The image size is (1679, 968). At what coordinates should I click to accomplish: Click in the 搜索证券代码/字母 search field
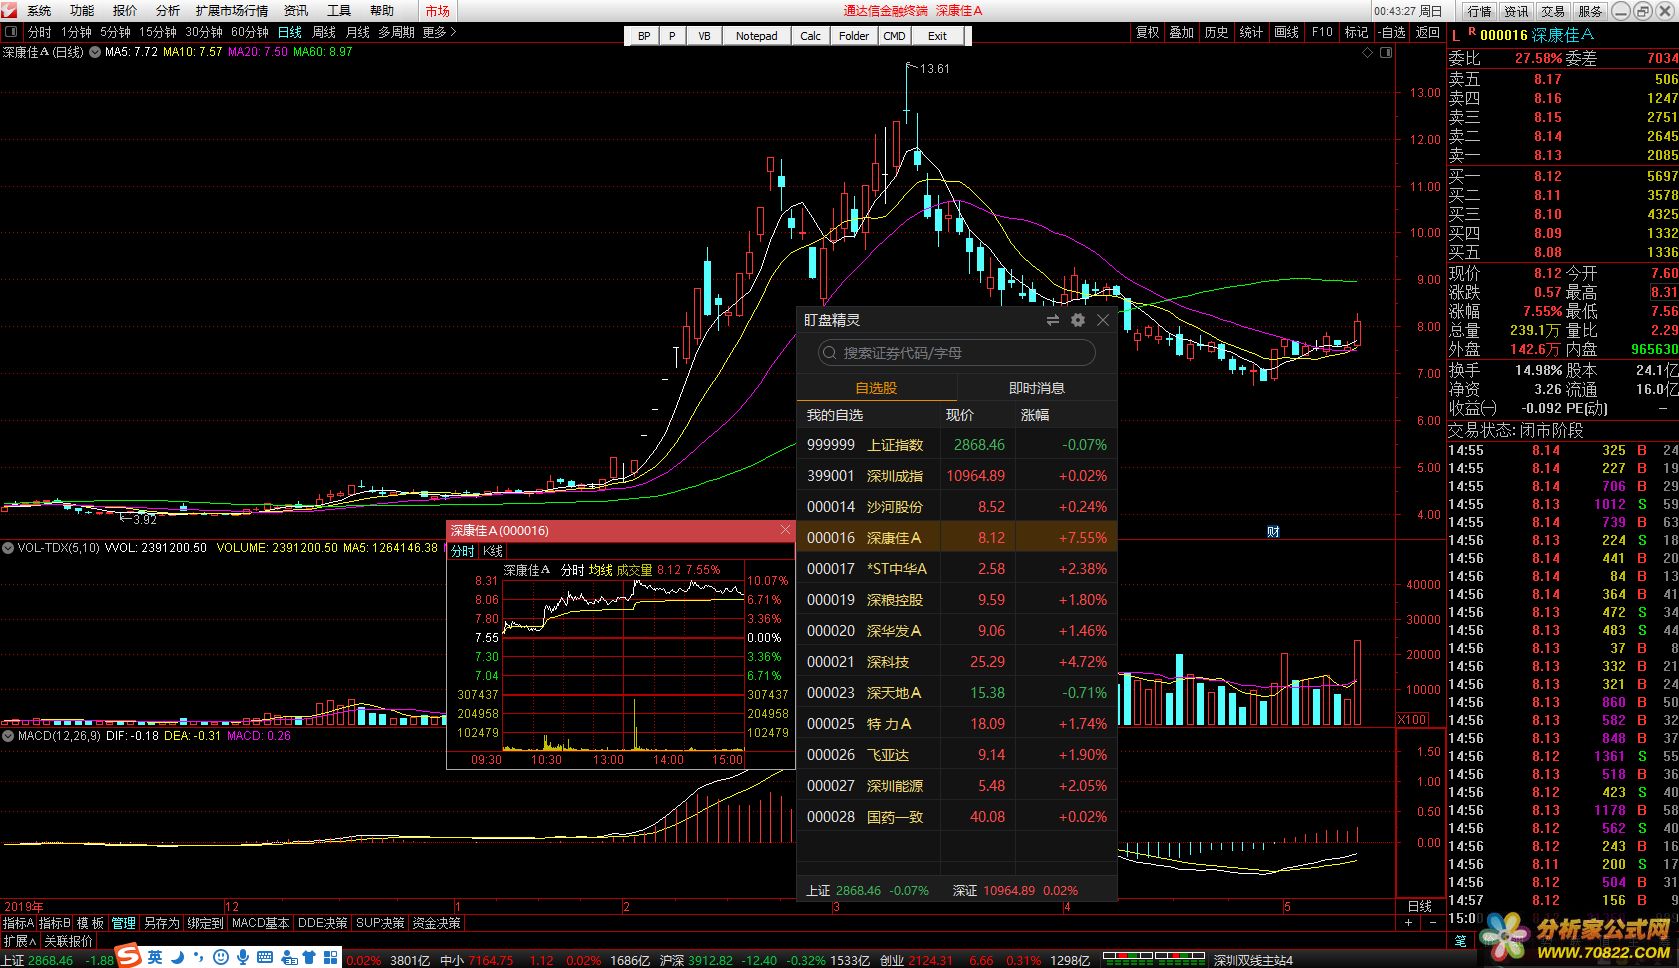point(957,353)
